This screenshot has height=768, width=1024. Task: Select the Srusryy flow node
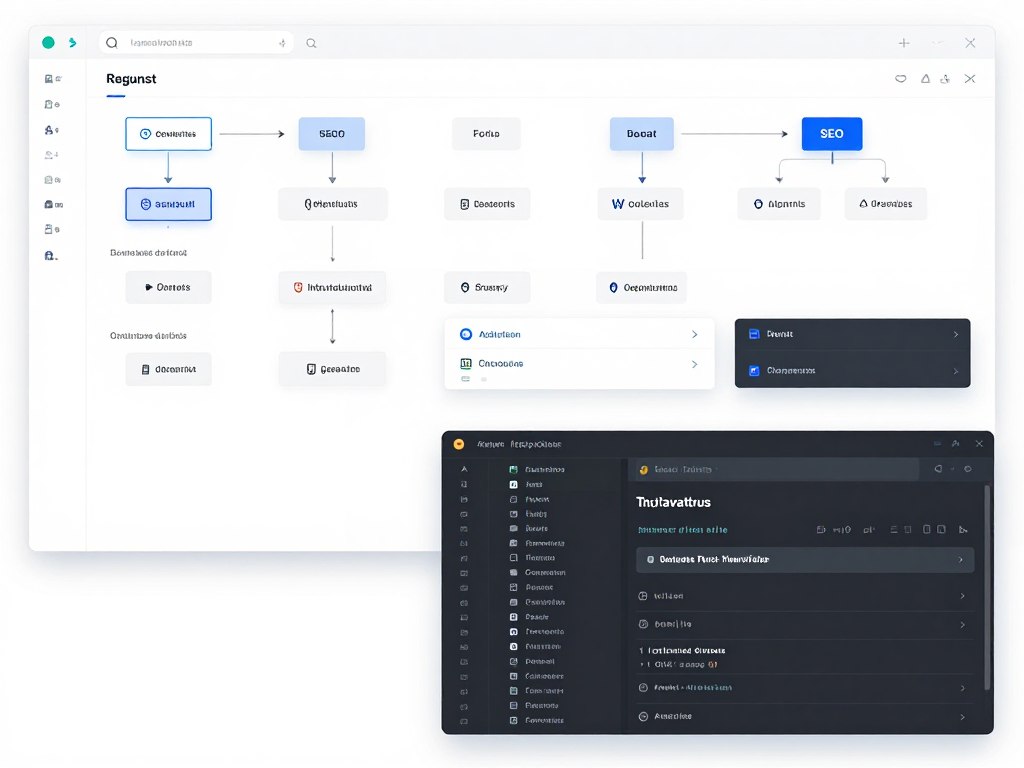tap(487, 287)
